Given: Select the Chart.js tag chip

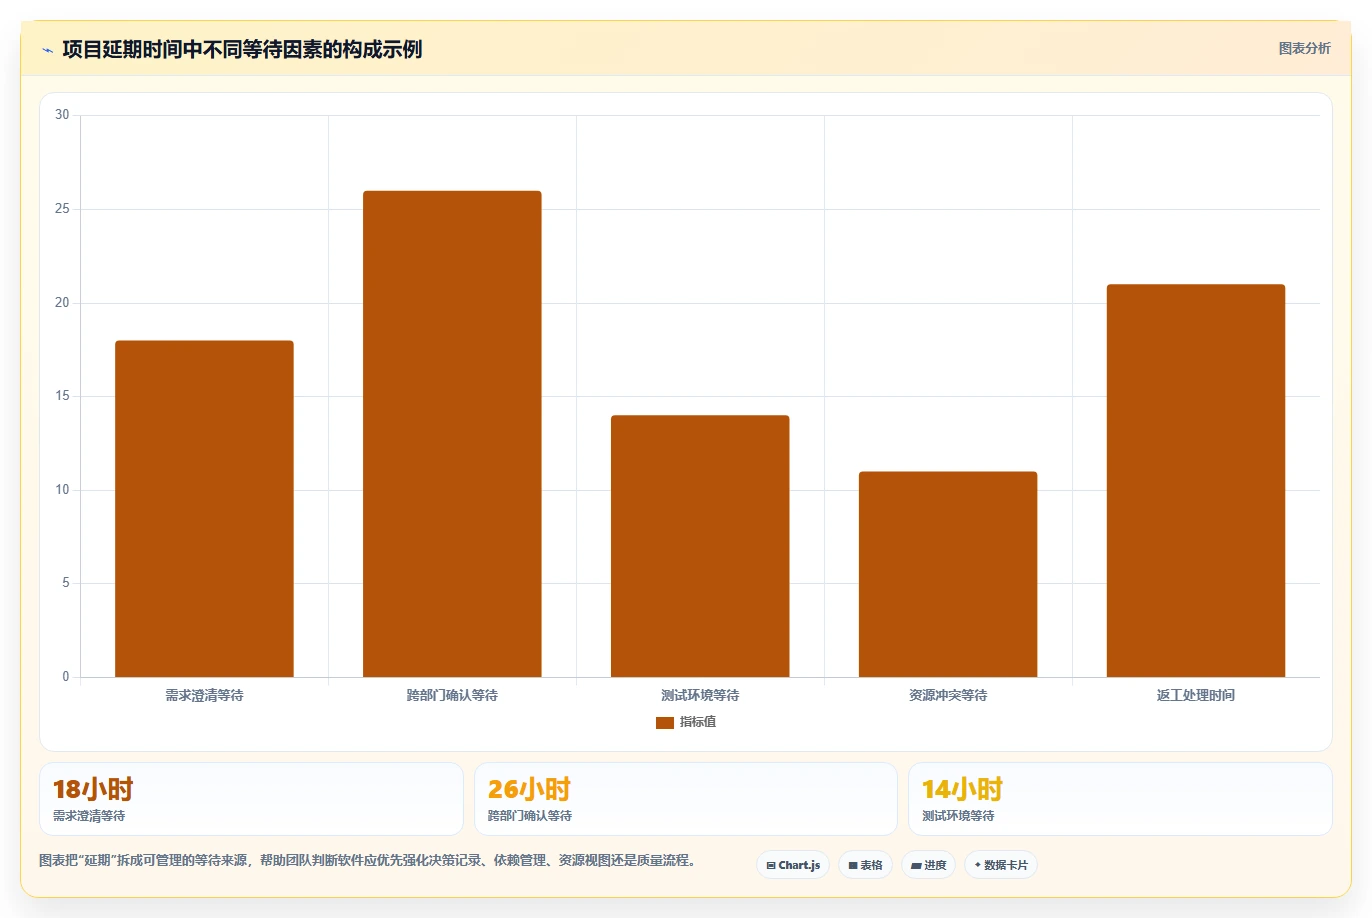Looking at the screenshot, I should point(793,865).
